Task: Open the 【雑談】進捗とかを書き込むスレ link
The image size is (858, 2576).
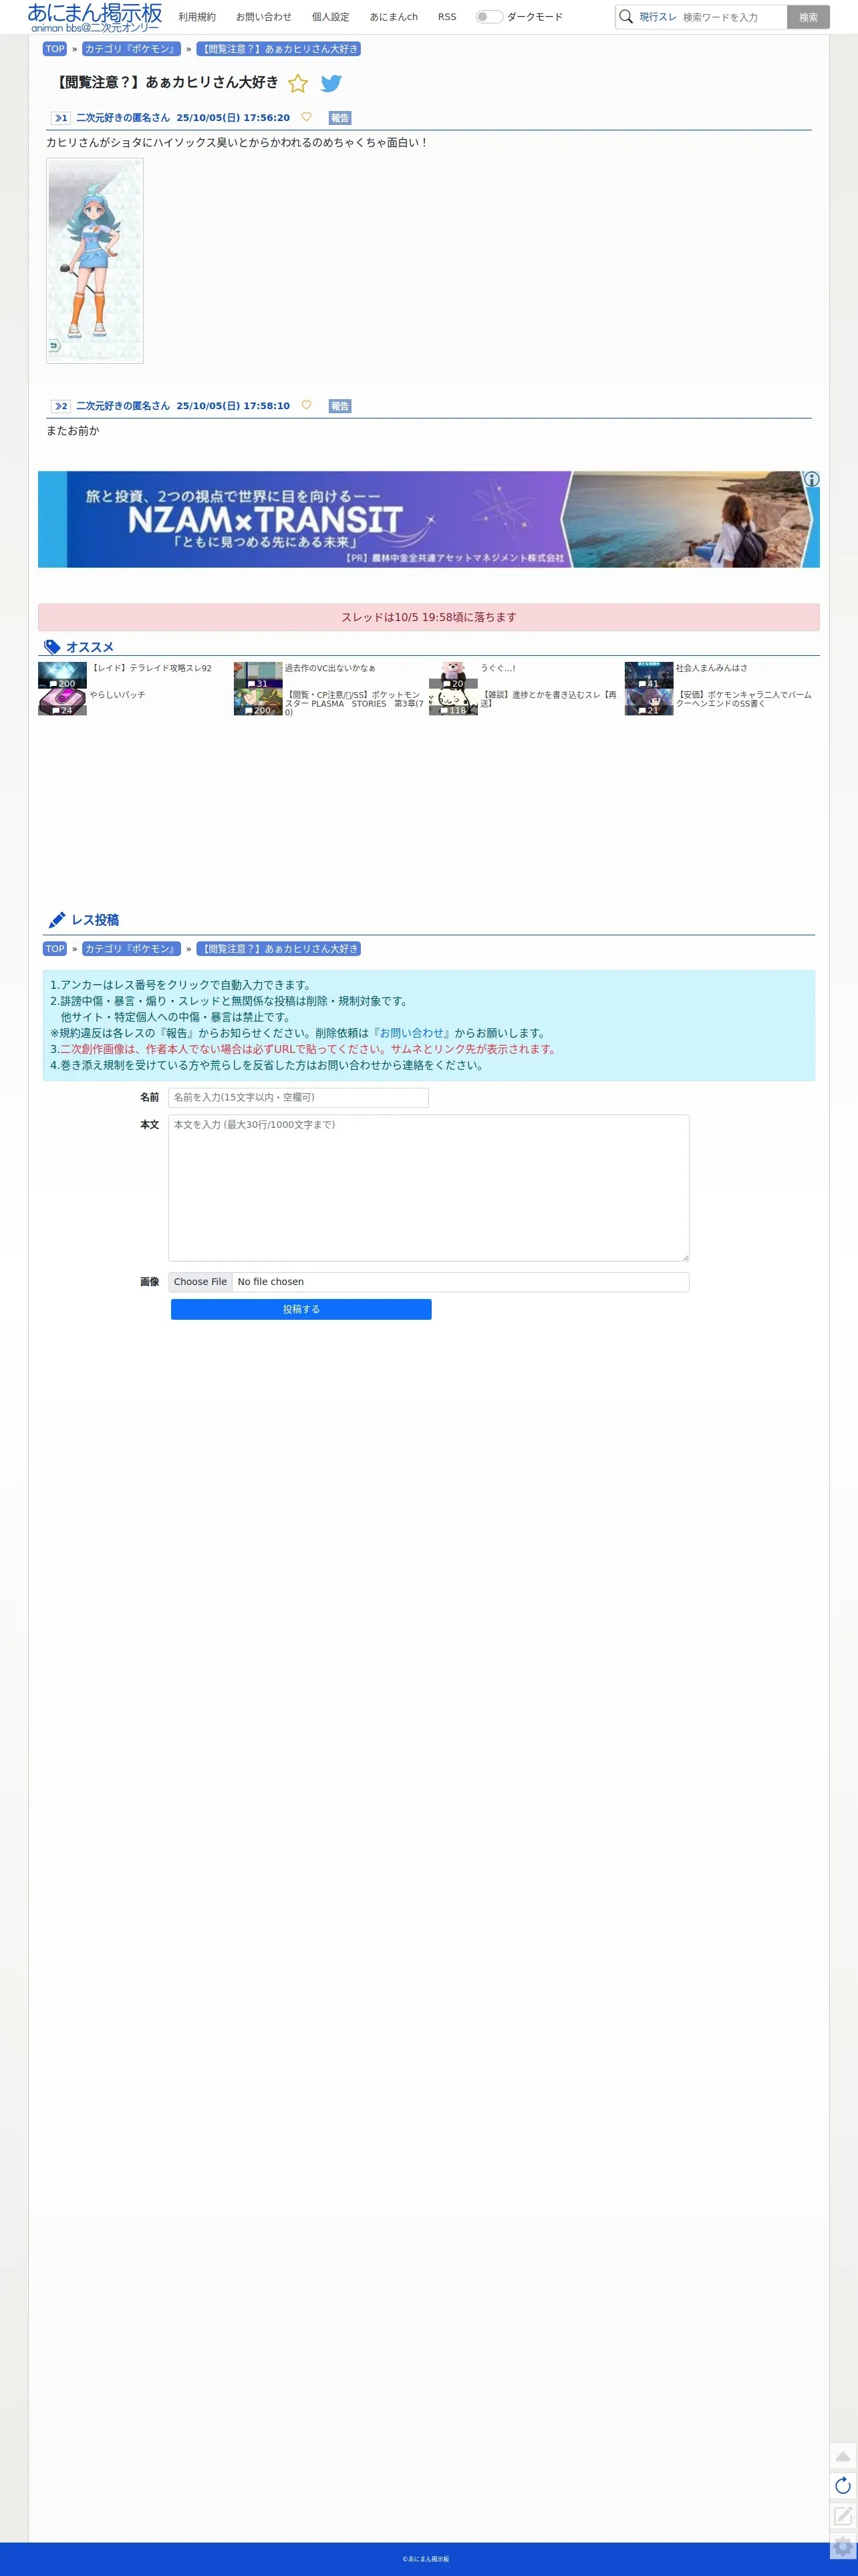Action: coord(548,699)
